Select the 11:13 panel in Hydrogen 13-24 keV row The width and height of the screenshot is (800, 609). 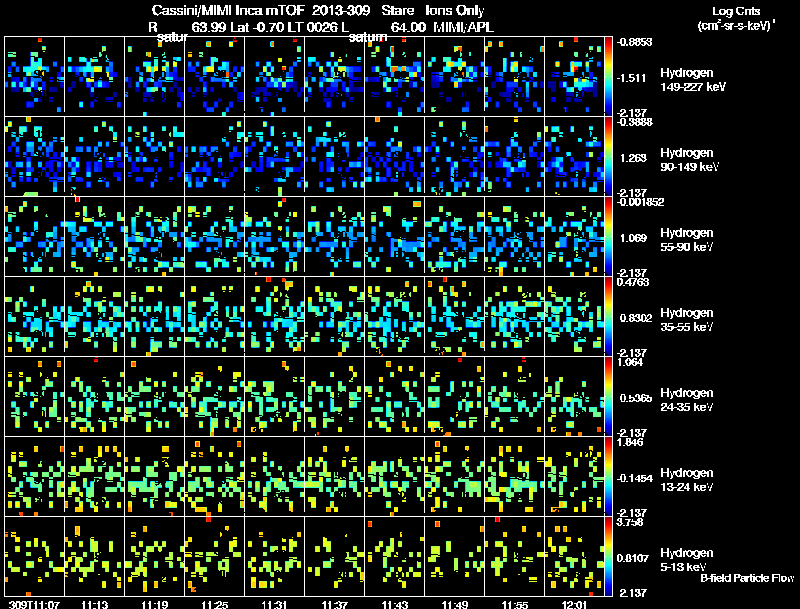click(94, 475)
